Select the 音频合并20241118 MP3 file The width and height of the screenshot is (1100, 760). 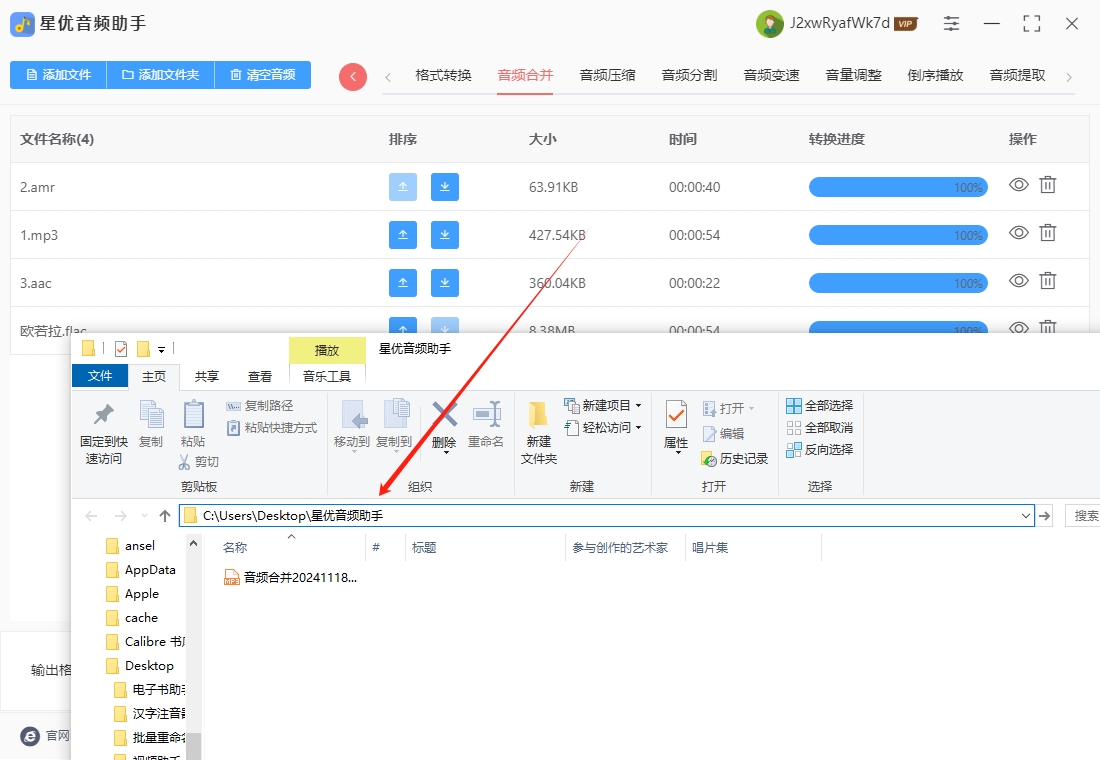click(290, 578)
